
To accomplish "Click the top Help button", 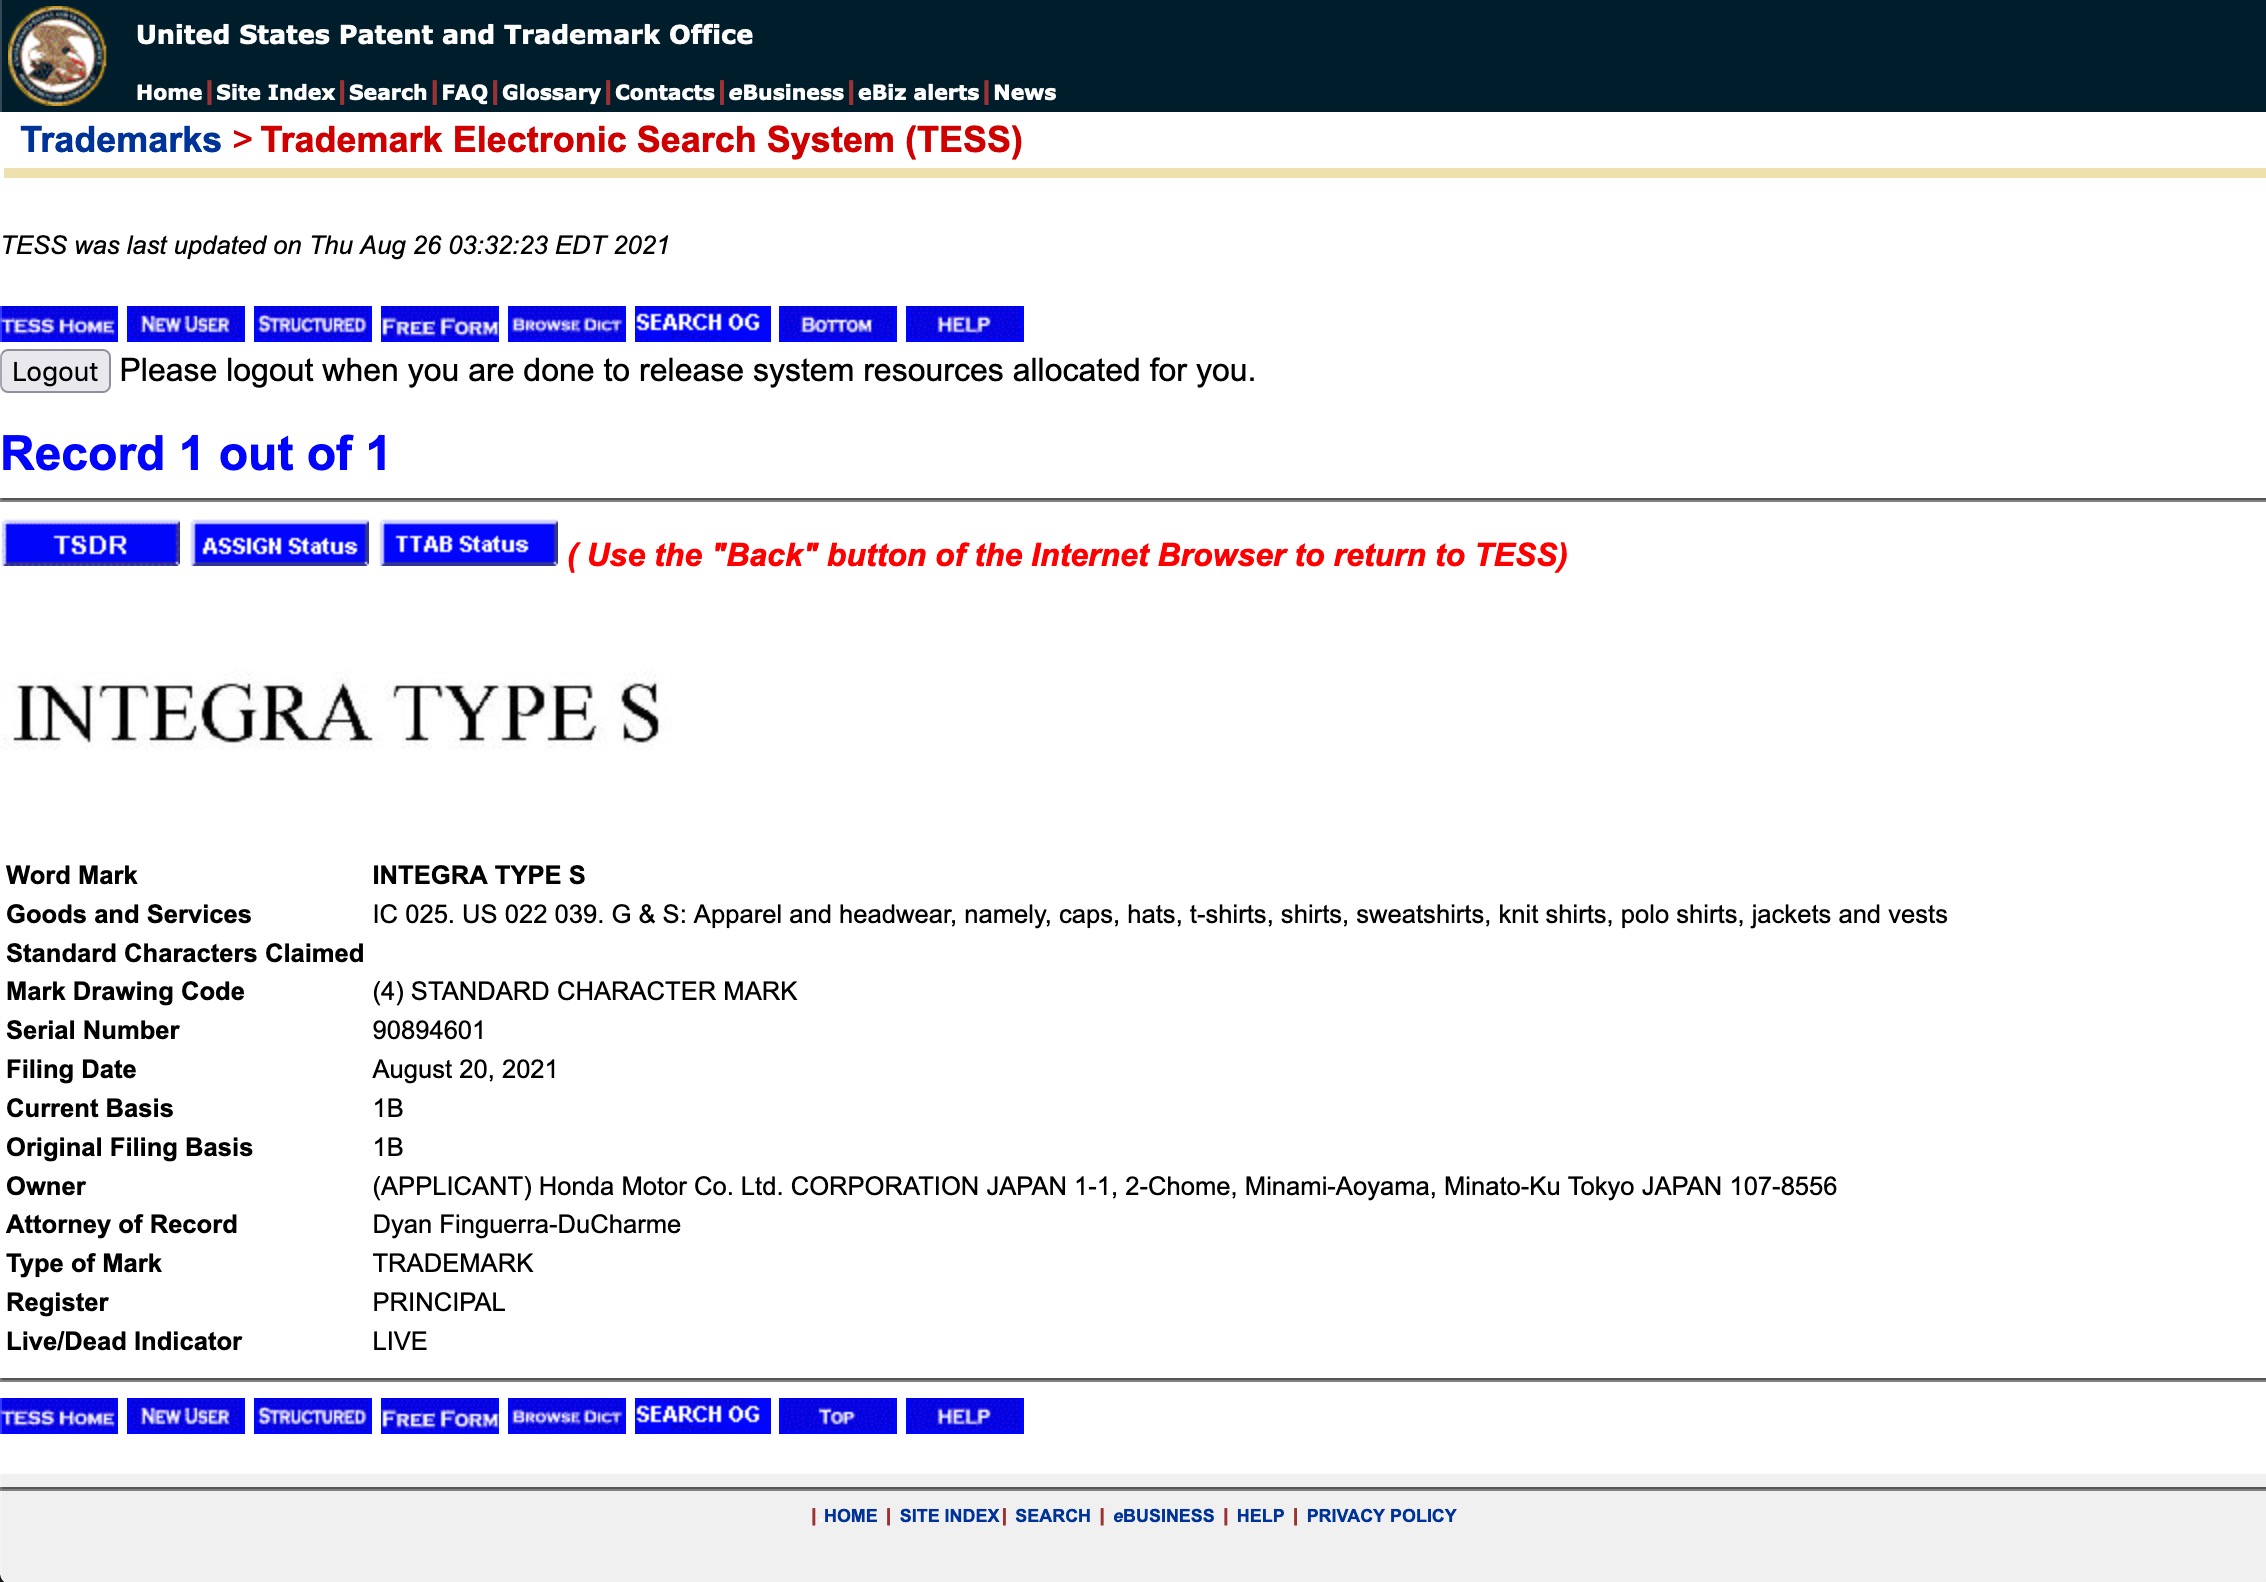I will tap(965, 324).
